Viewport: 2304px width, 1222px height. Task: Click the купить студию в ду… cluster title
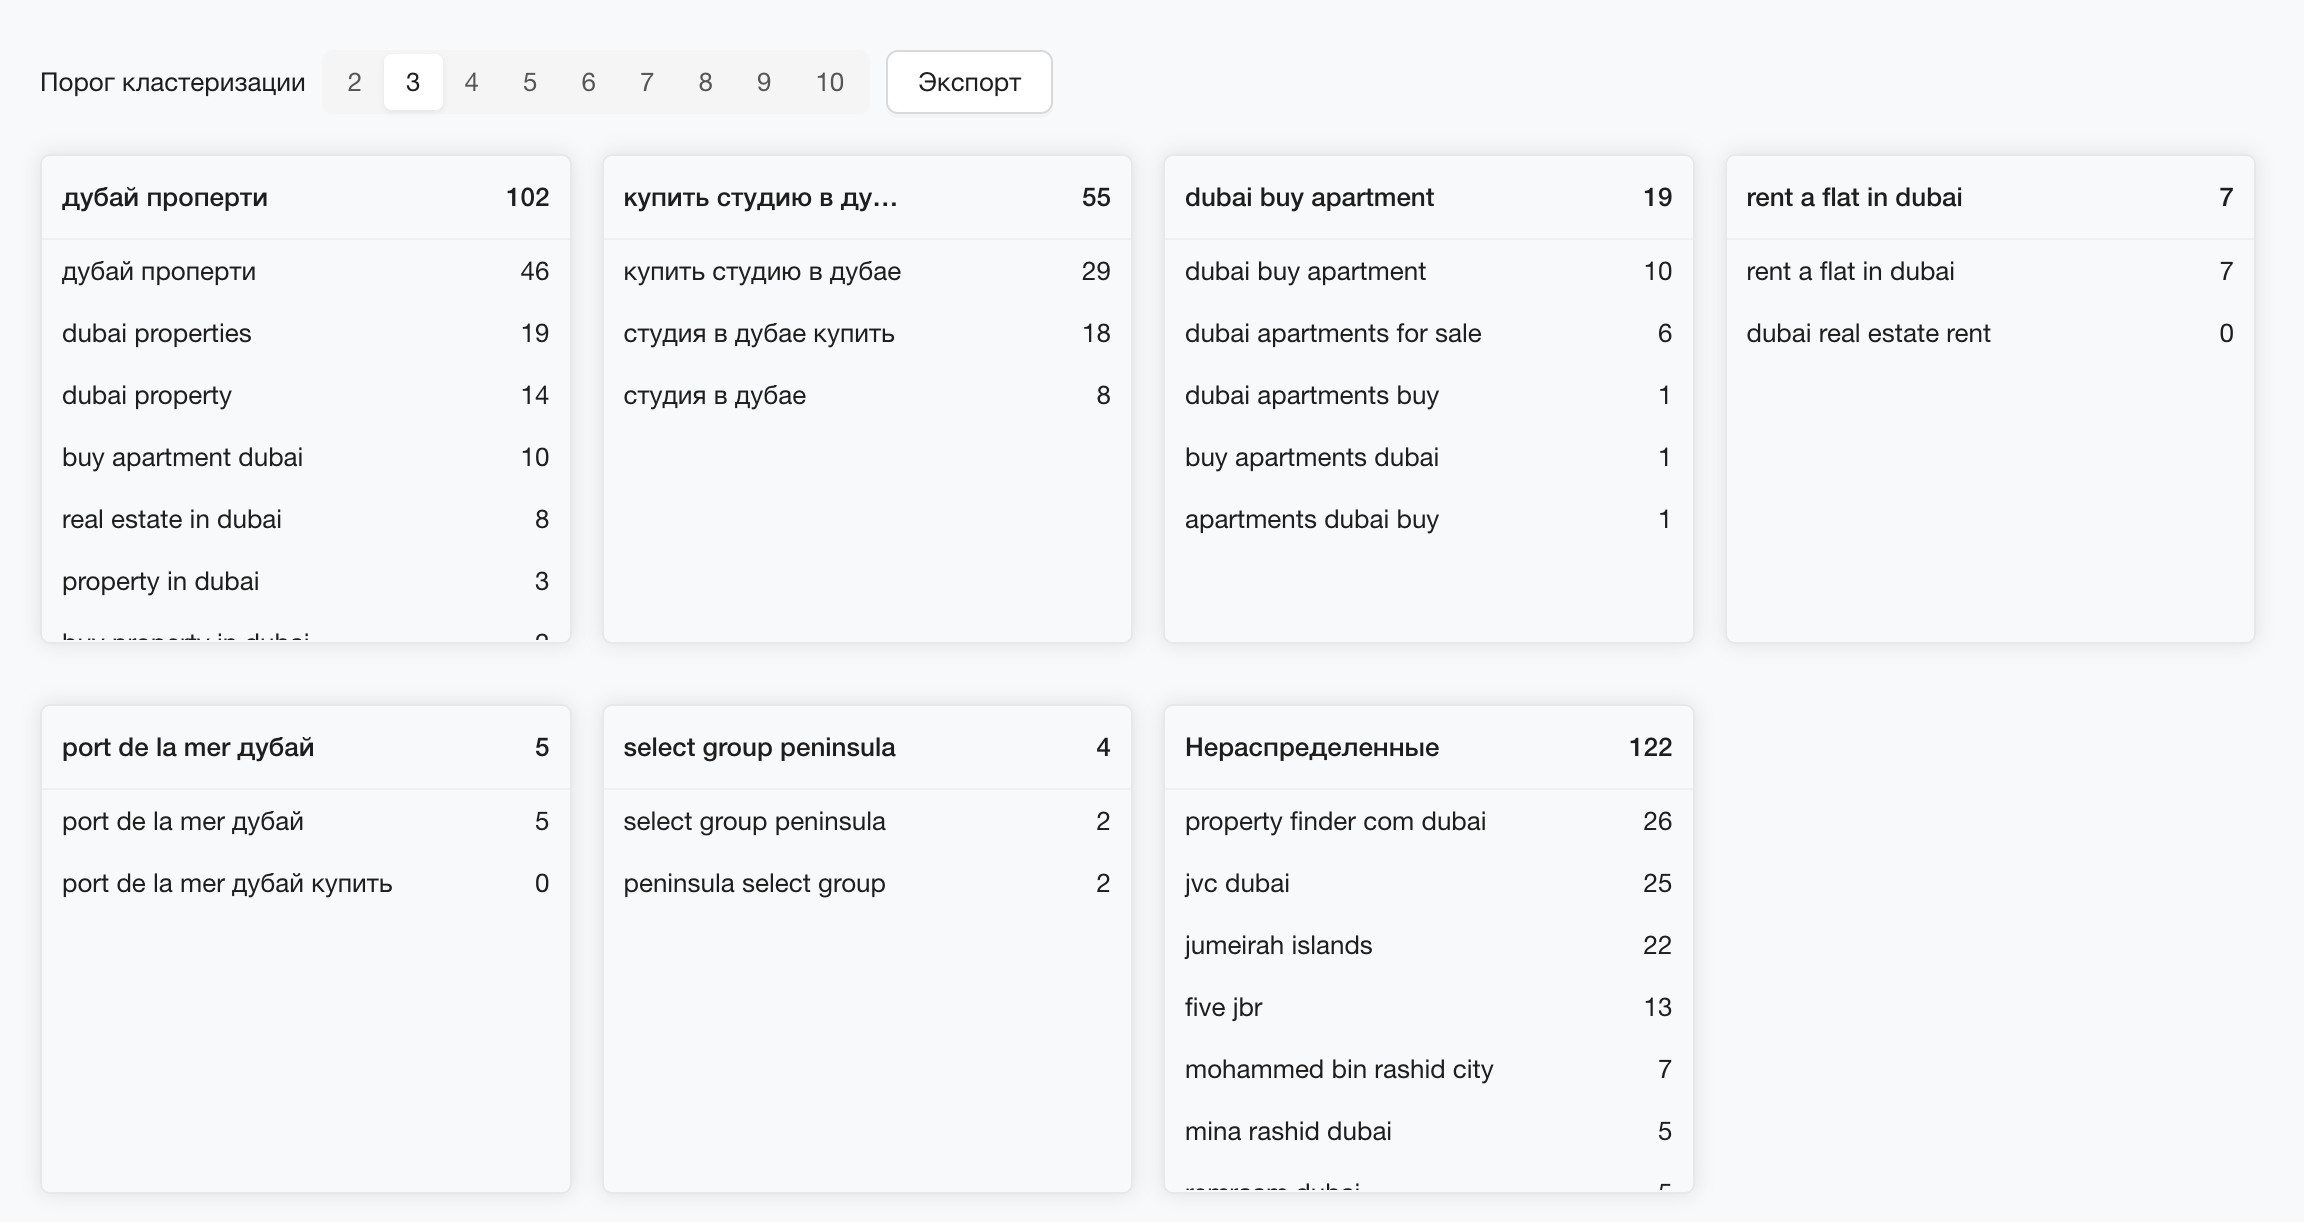coord(760,197)
